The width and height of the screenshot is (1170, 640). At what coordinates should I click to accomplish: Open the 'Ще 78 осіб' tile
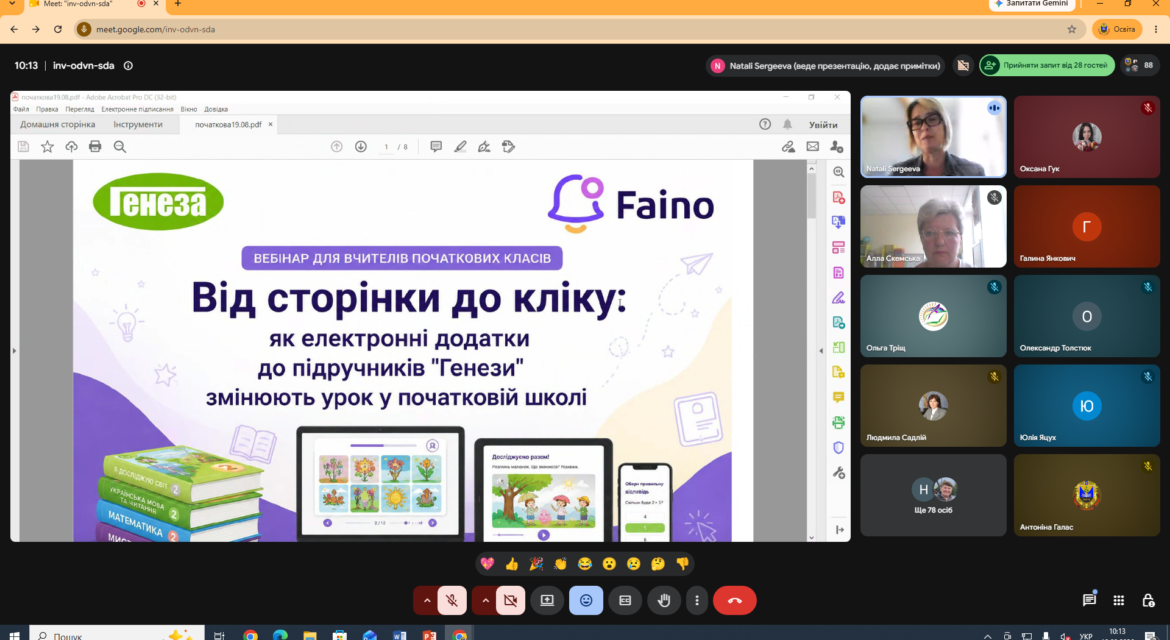tap(933, 495)
